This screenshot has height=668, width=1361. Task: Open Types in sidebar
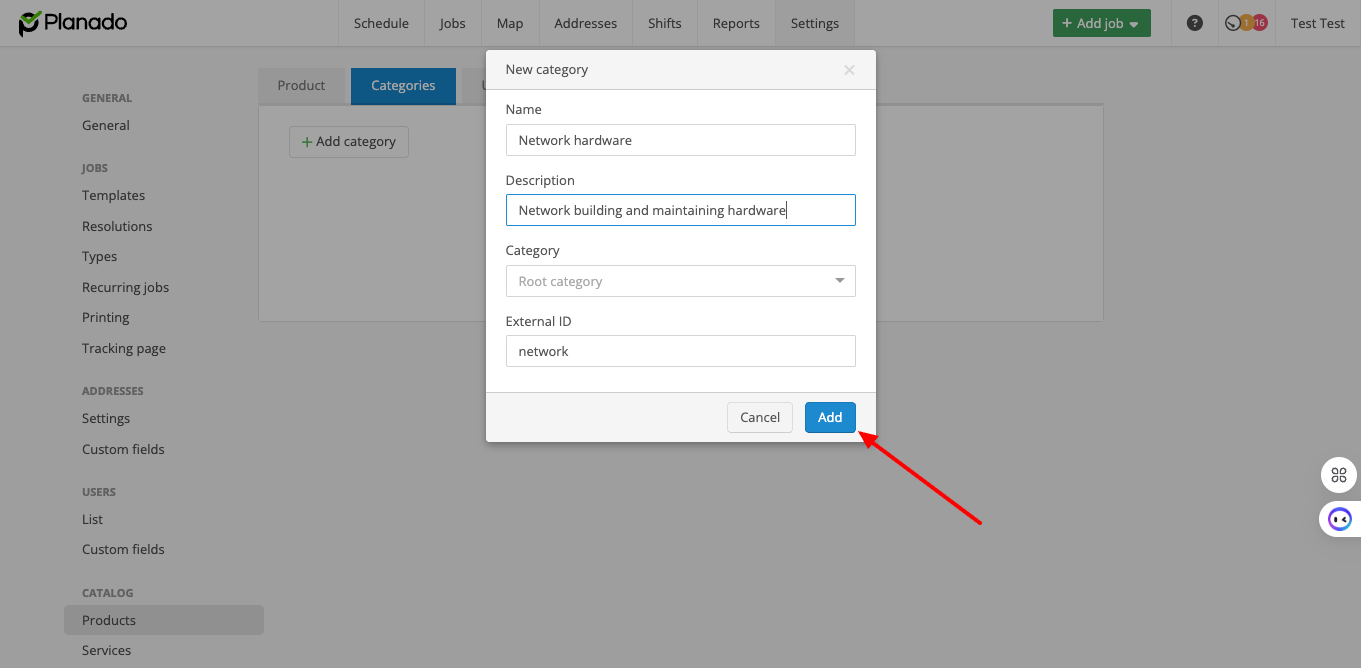click(x=100, y=257)
